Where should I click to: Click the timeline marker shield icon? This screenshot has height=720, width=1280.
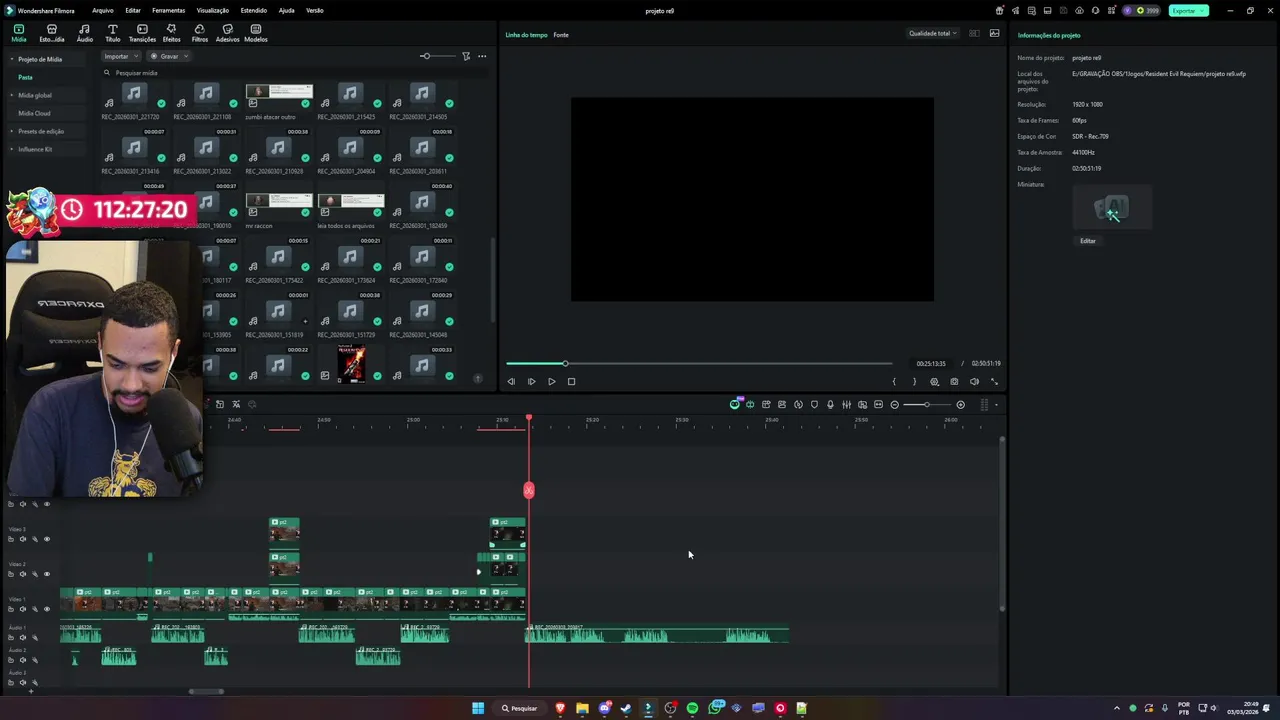pos(814,405)
